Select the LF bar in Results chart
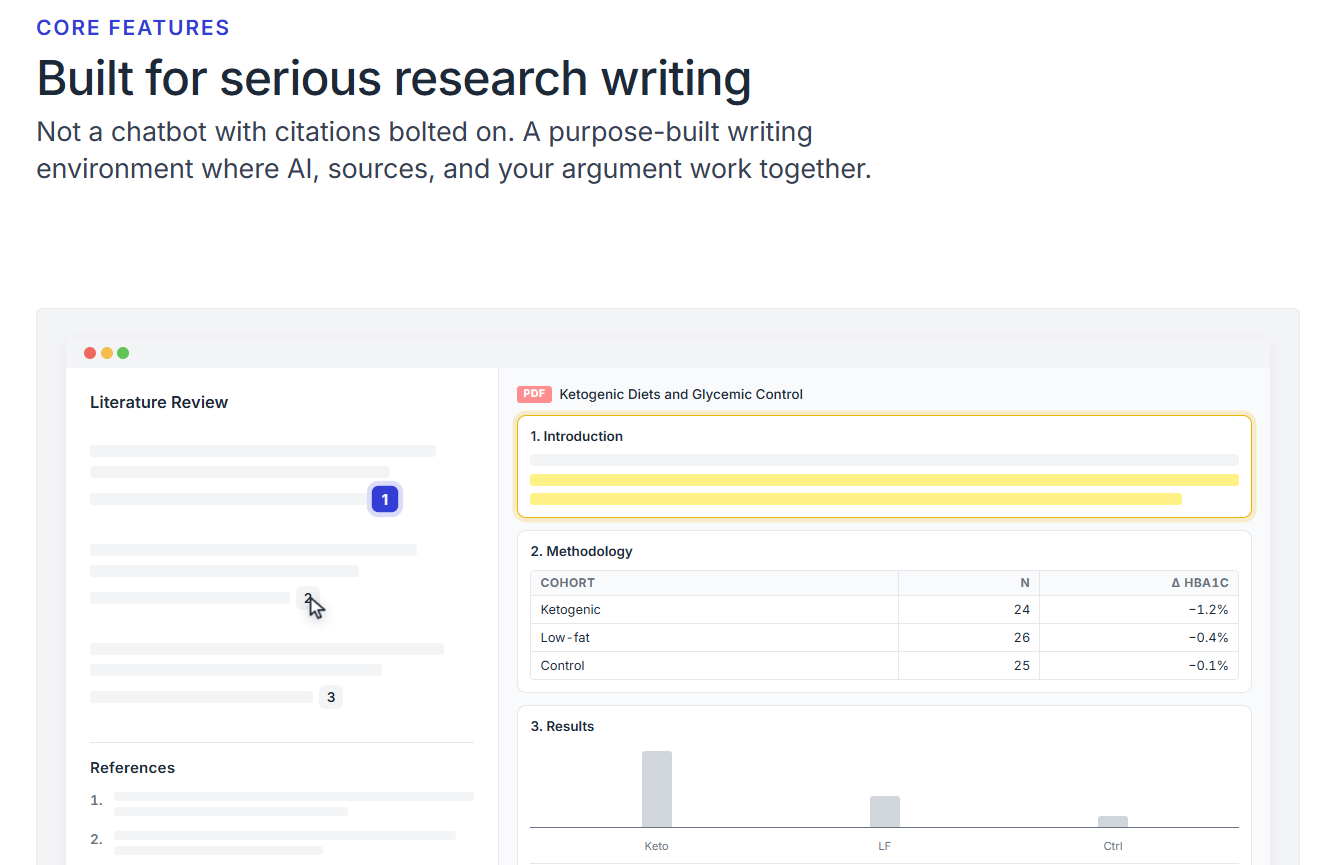This screenshot has height=865, width=1336. 885,811
